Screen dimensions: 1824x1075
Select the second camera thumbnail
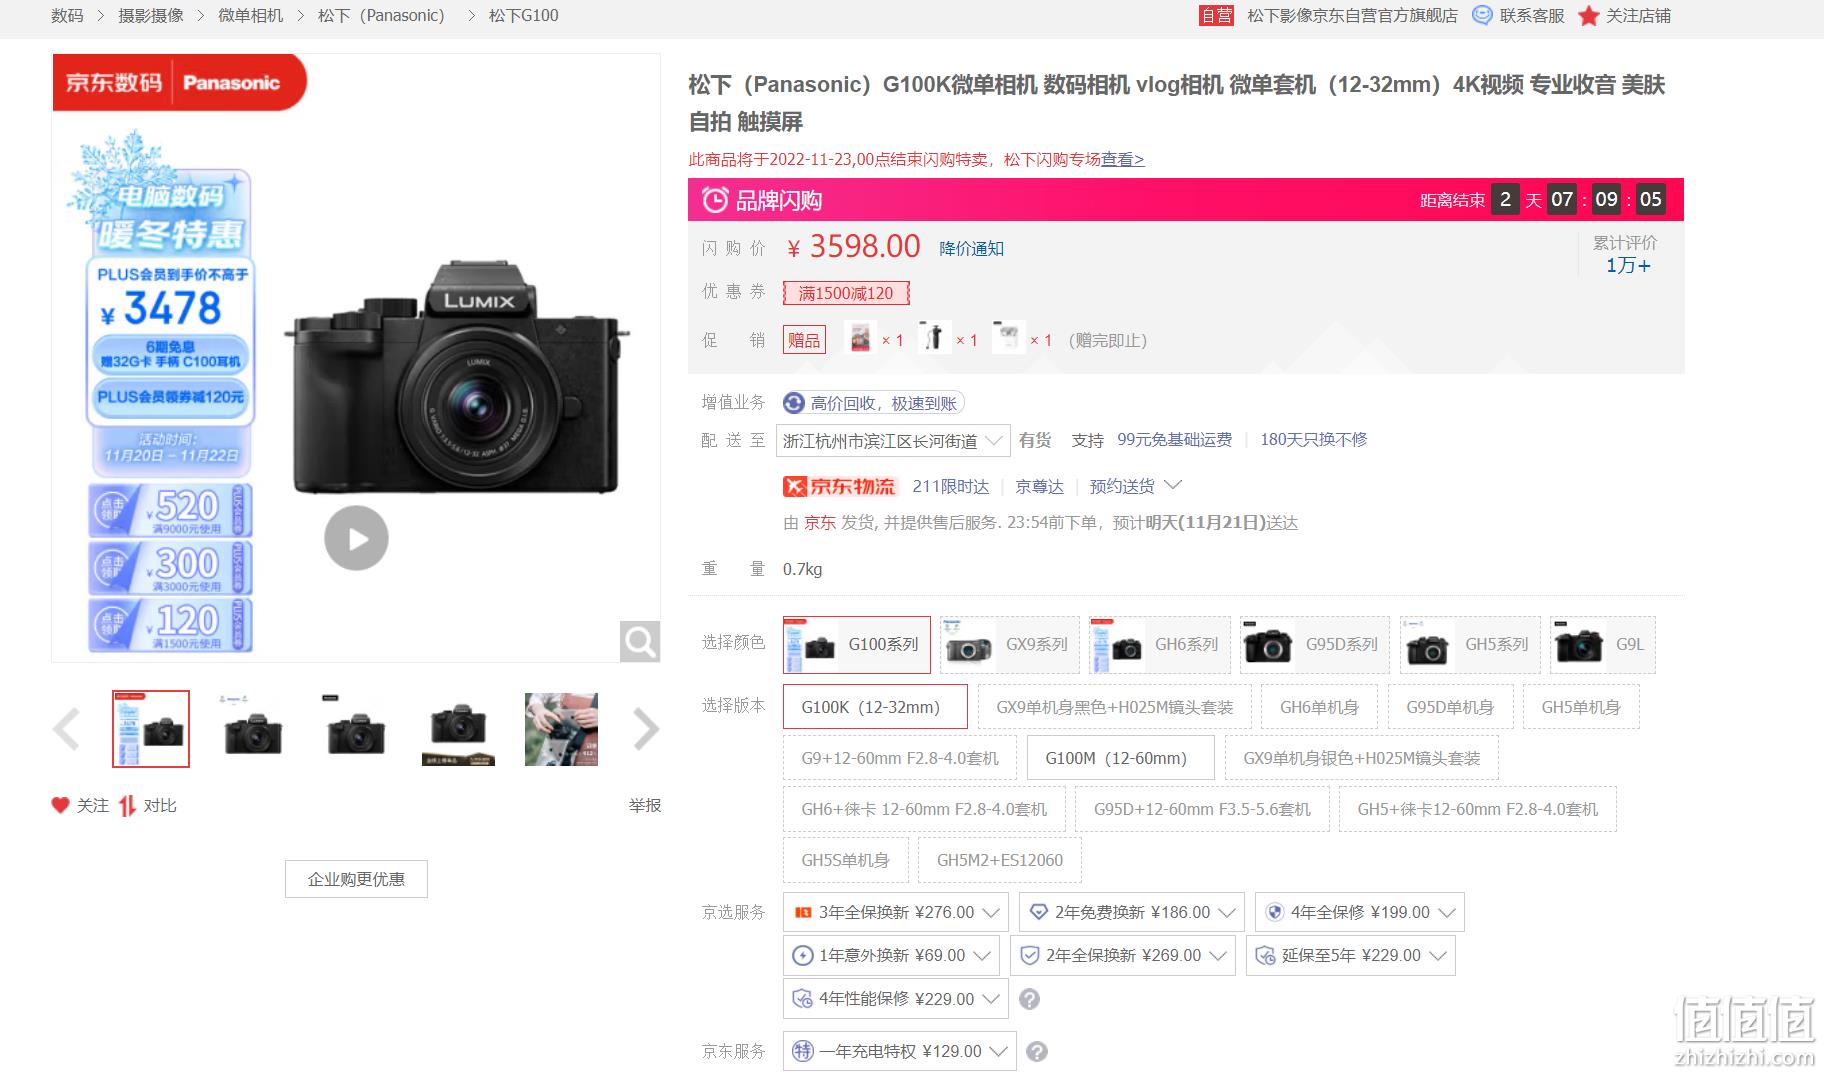click(253, 729)
